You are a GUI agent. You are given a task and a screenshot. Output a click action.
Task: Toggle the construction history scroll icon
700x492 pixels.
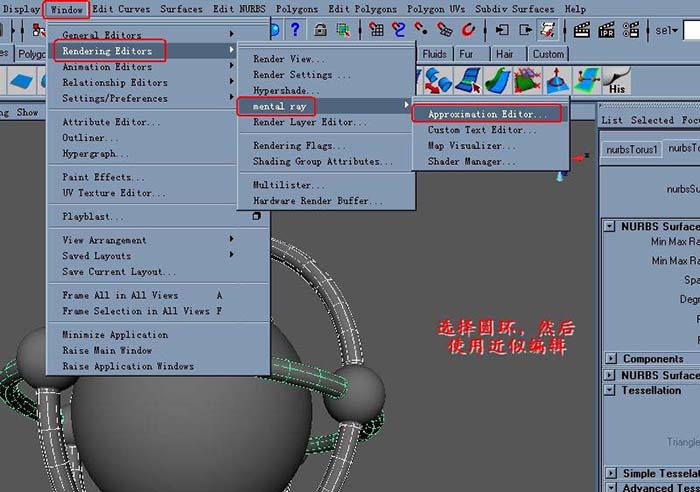(547, 30)
